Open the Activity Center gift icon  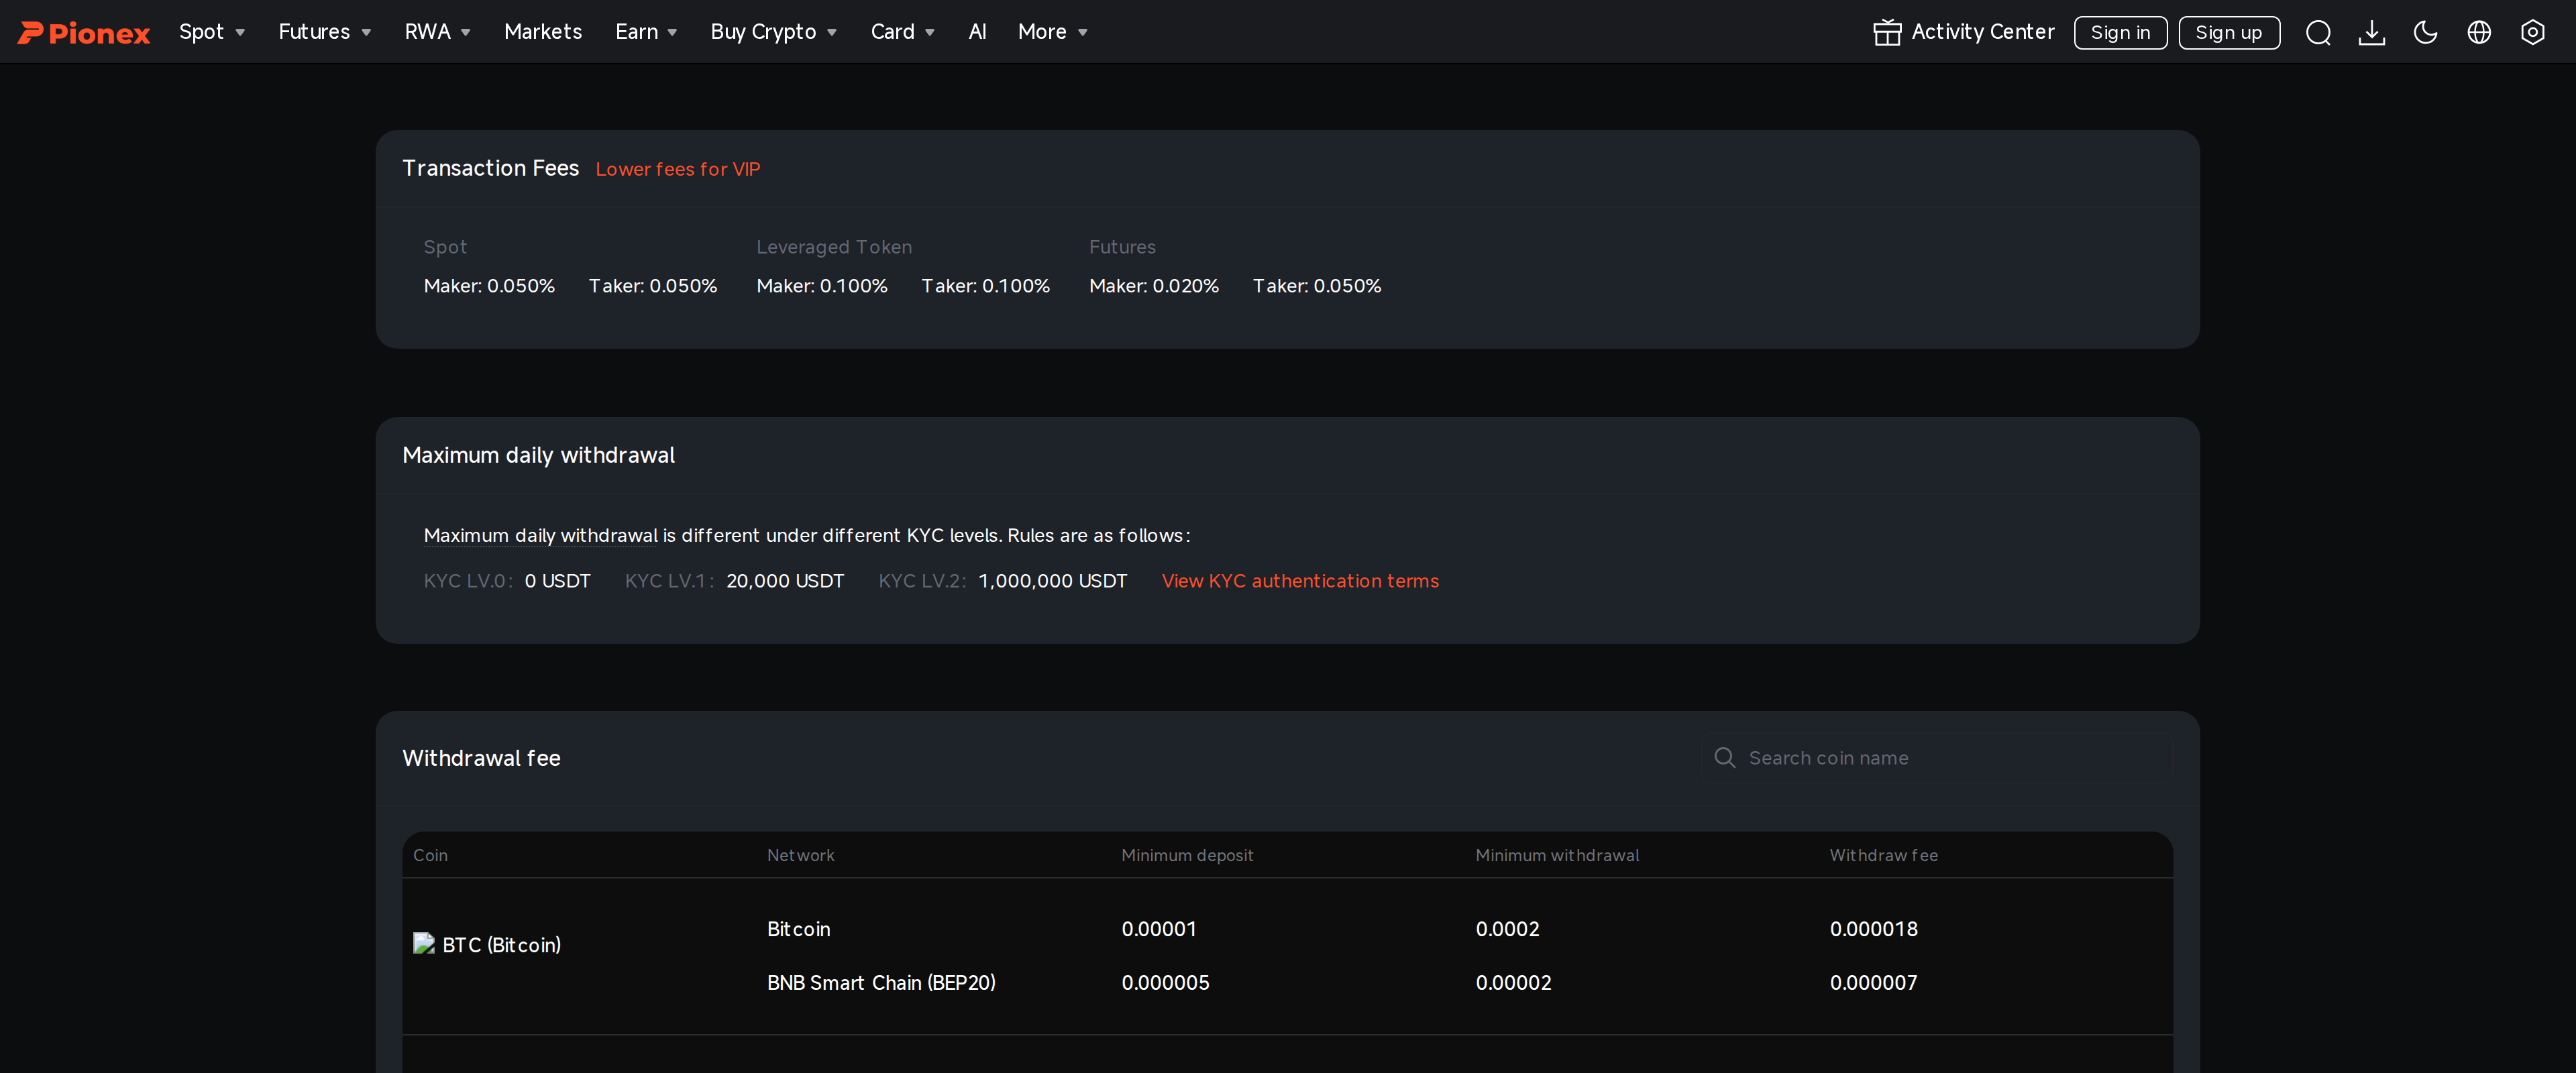click(1886, 32)
